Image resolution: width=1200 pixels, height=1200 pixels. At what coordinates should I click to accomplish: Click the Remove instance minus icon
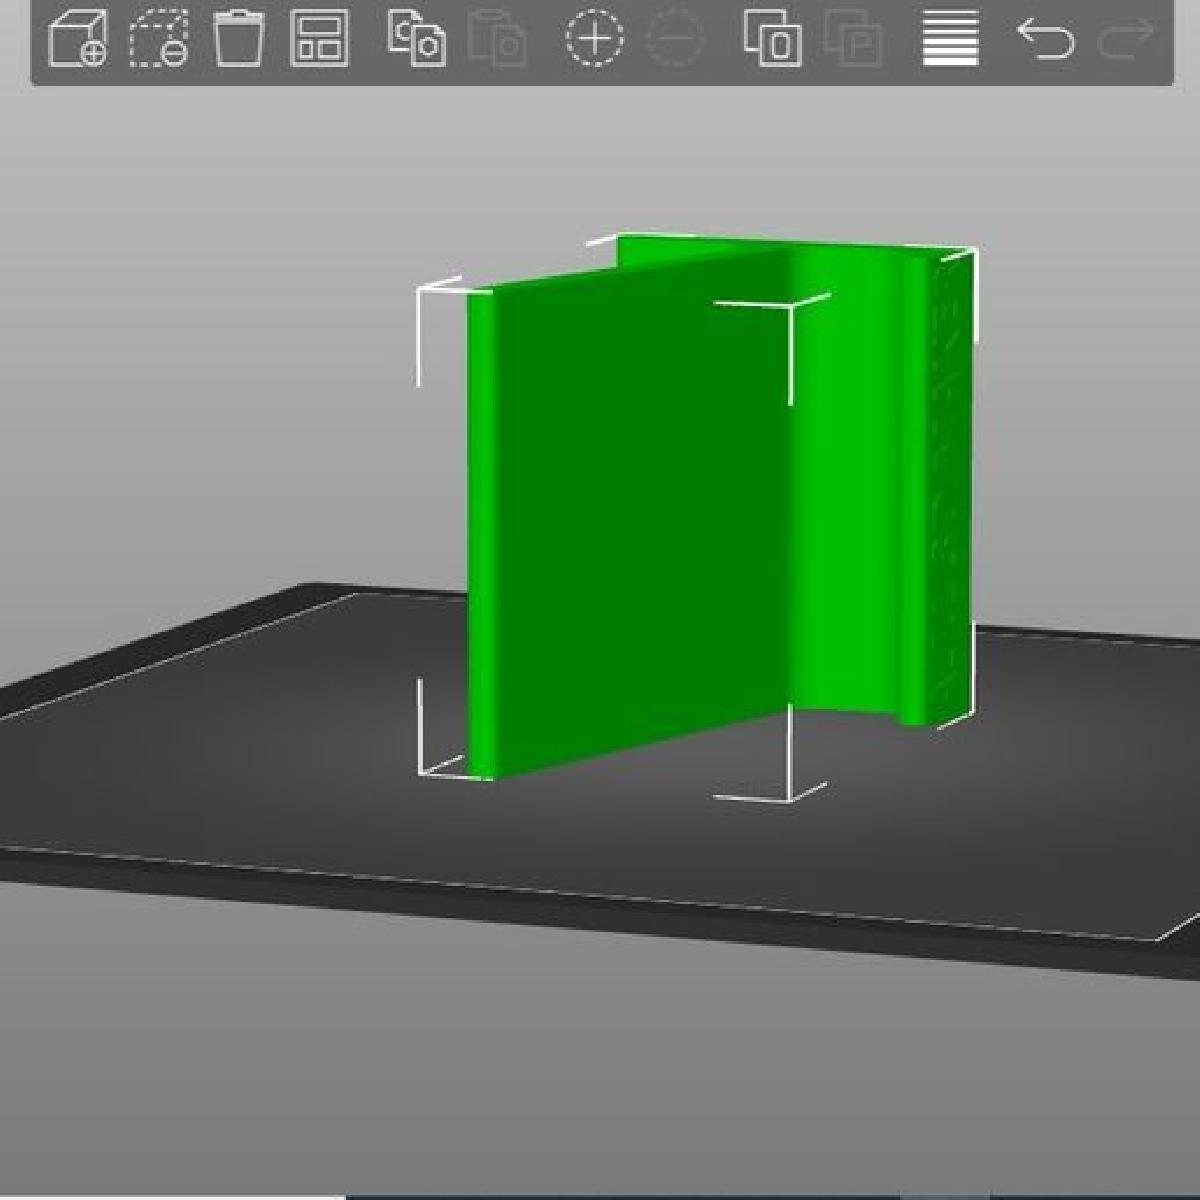click(675, 40)
